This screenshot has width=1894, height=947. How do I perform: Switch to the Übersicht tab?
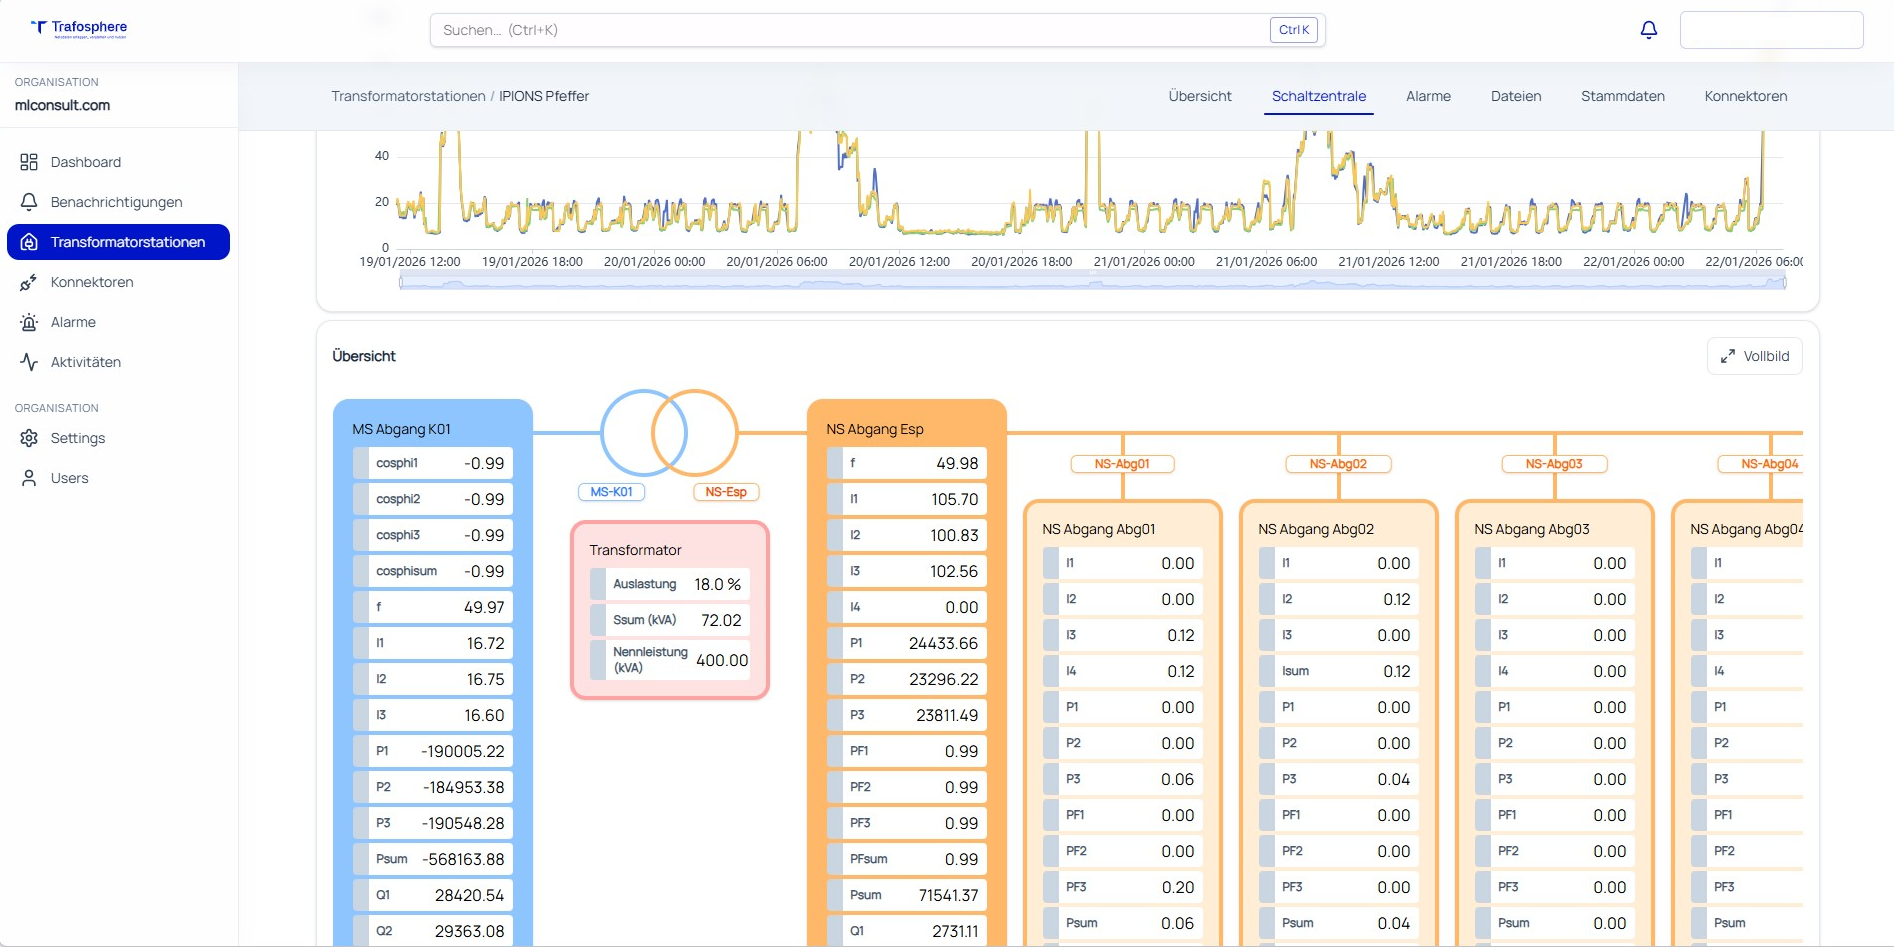pos(1199,96)
